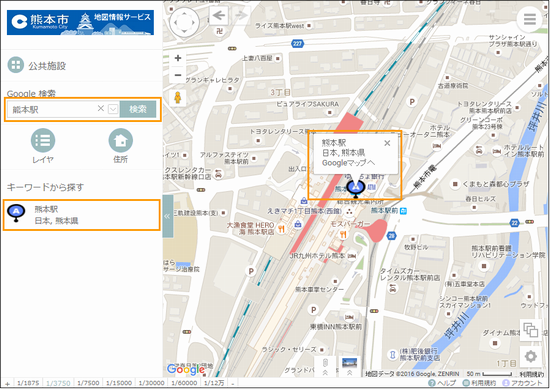Click the モスバーガー restaurant marker
The image size is (550, 389).
tap(343, 234)
